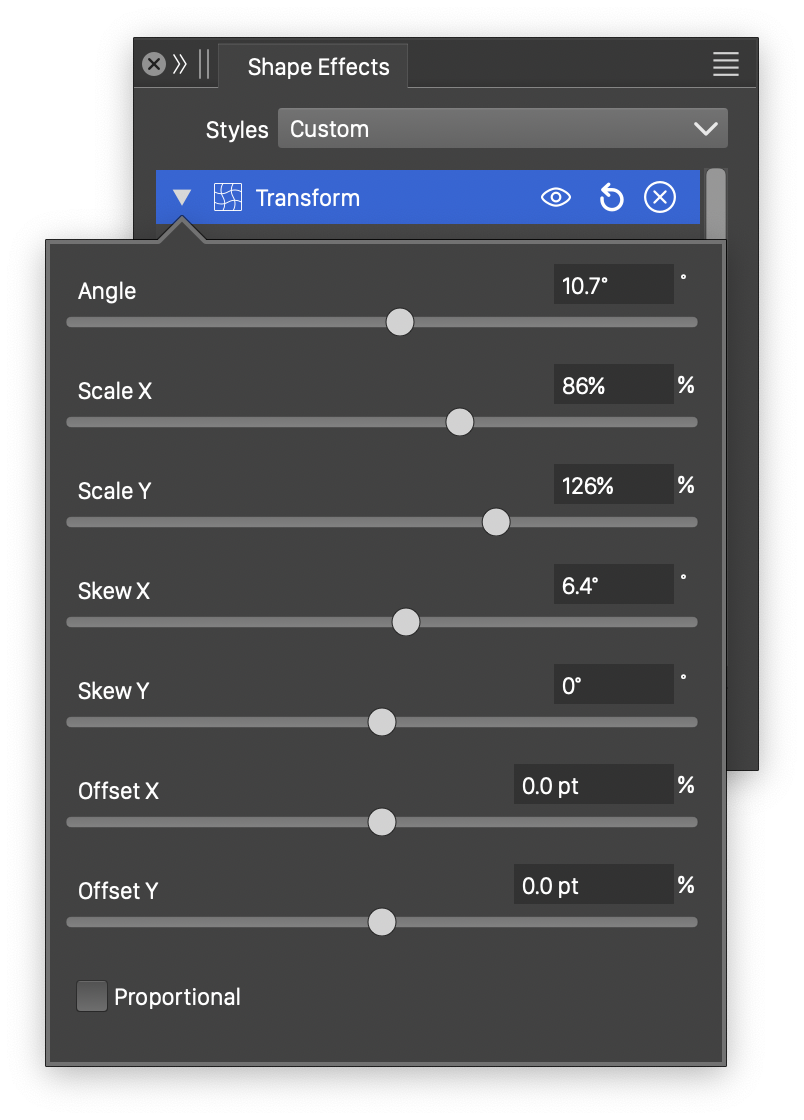Collapse the panel using the double chevron icon
804x1120 pixels.
click(180, 65)
